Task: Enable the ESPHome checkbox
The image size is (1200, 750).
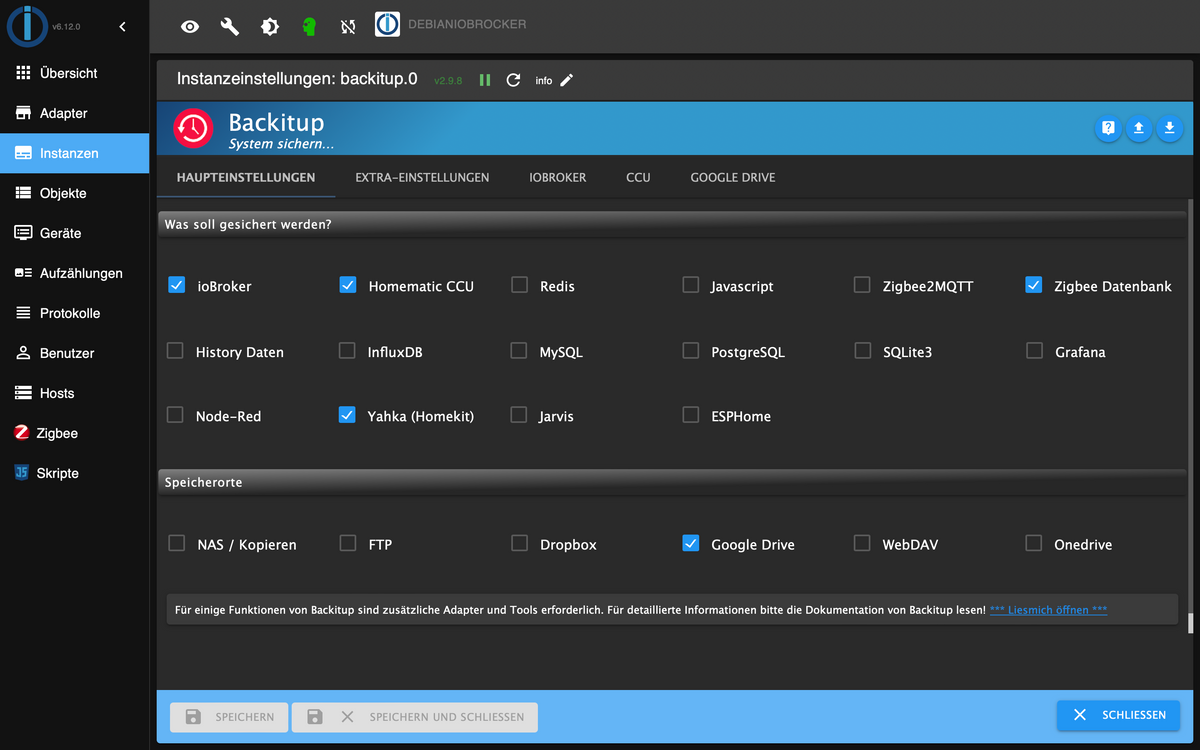Action: point(691,415)
